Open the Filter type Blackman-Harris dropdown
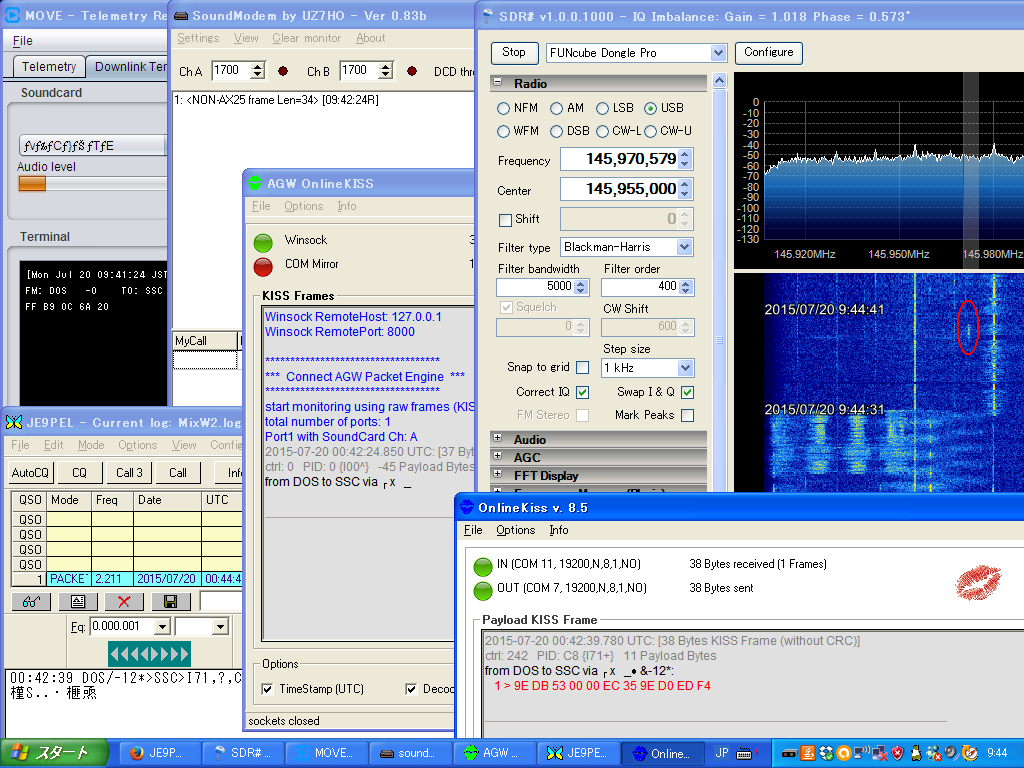The image size is (1024, 768). (684, 247)
